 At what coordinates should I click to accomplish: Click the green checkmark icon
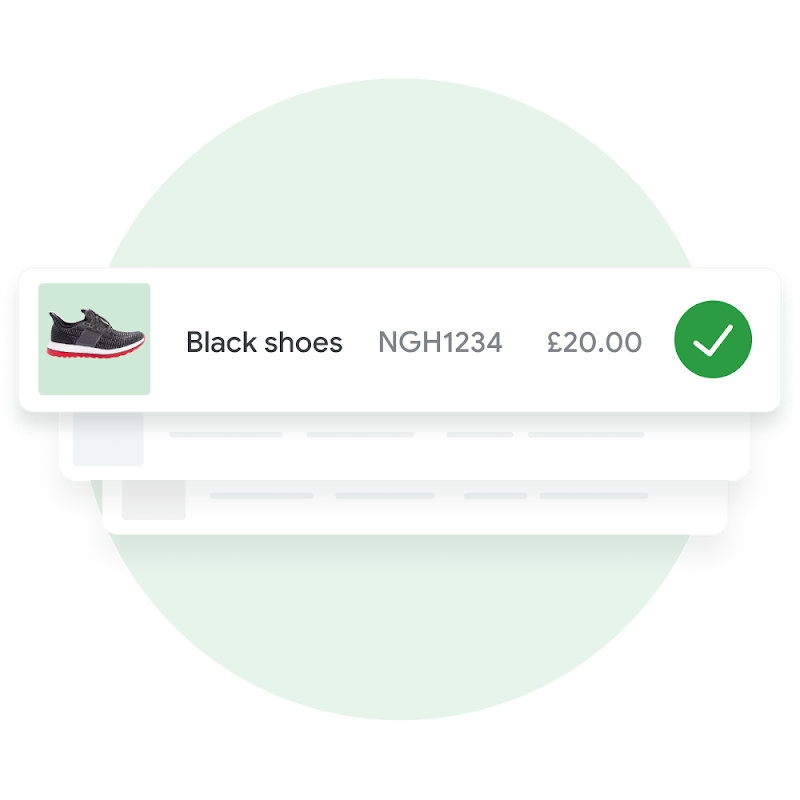pyautogui.click(x=713, y=339)
